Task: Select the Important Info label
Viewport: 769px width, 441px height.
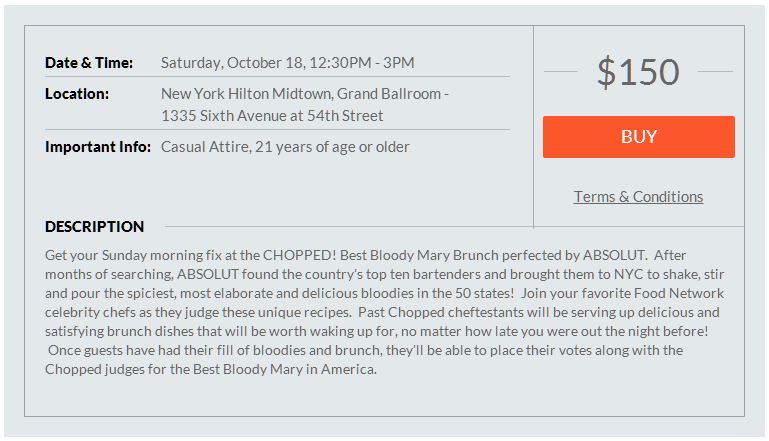Action: coord(98,147)
